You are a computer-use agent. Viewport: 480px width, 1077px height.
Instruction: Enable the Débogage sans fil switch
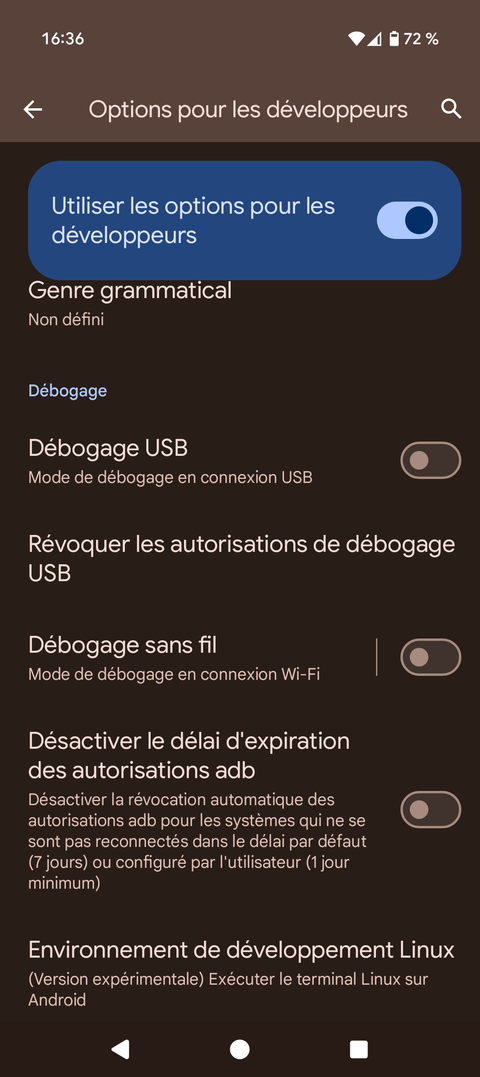coord(431,657)
